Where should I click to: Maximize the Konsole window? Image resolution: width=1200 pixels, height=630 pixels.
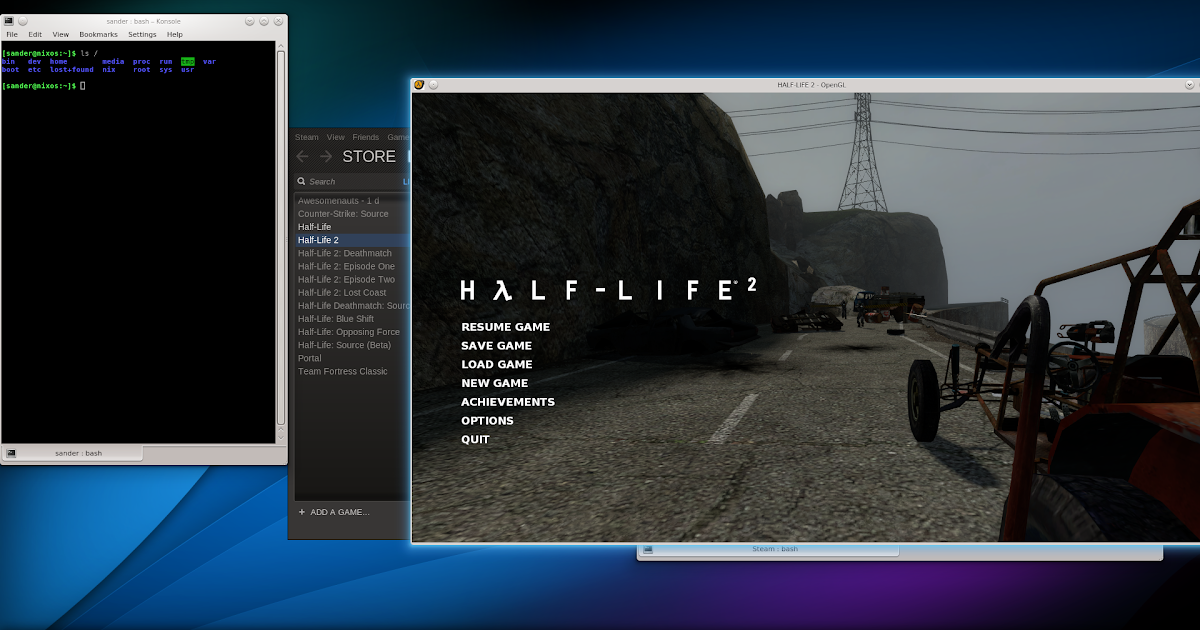click(x=263, y=21)
